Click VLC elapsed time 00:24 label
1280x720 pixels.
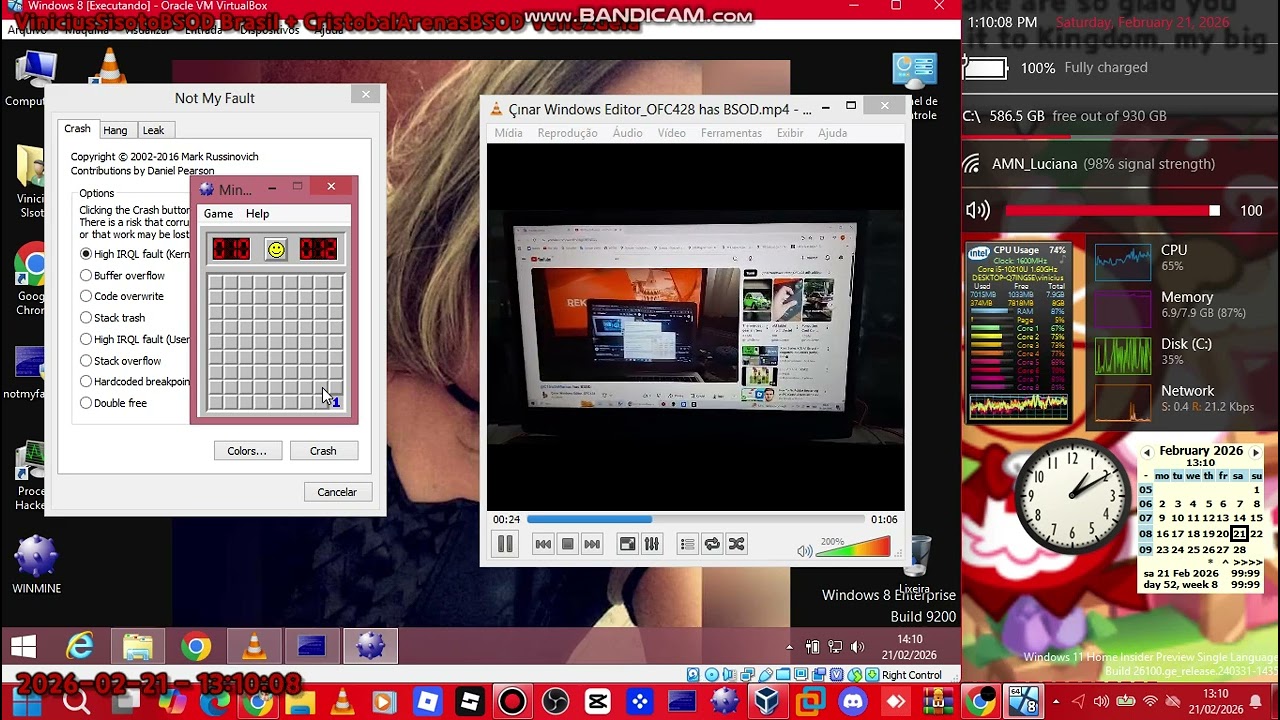click(x=506, y=520)
